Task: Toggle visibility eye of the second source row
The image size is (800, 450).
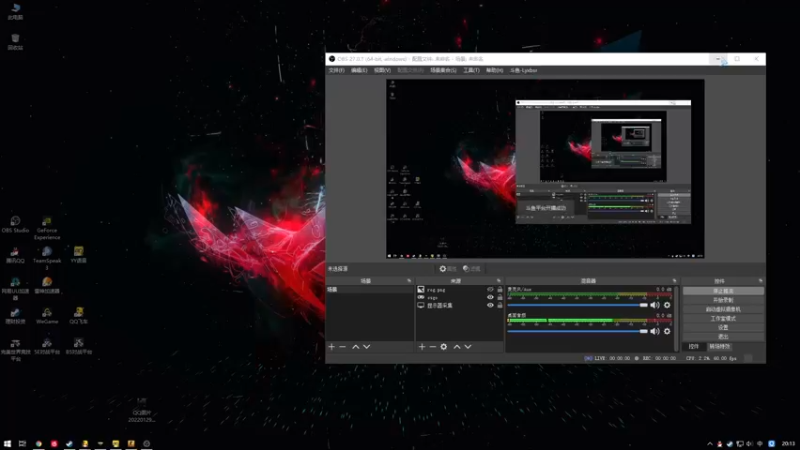Action: tap(490, 297)
